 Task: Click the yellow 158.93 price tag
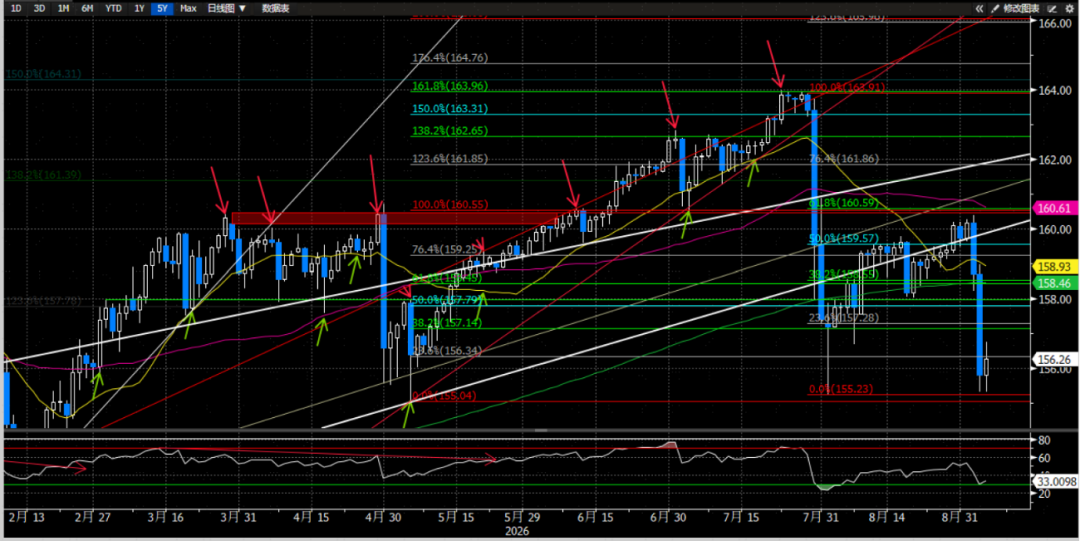point(1053,265)
